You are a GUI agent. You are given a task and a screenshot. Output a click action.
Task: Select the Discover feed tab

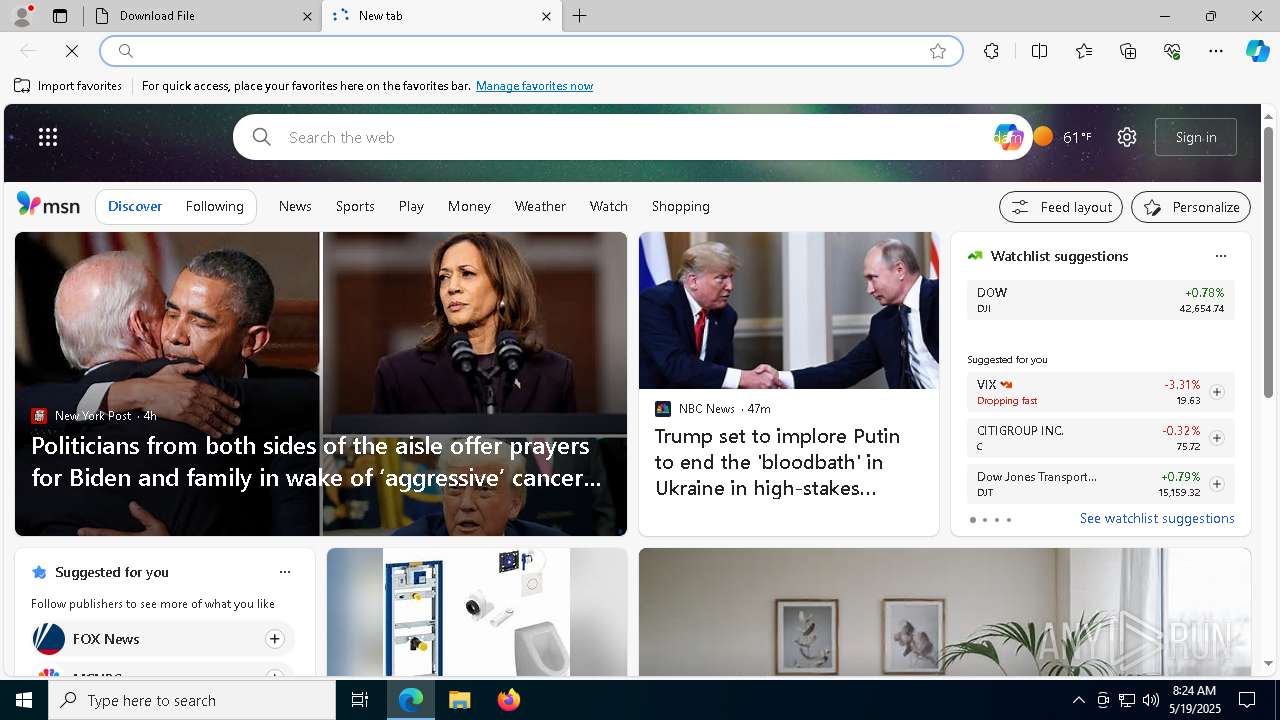[x=135, y=206]
